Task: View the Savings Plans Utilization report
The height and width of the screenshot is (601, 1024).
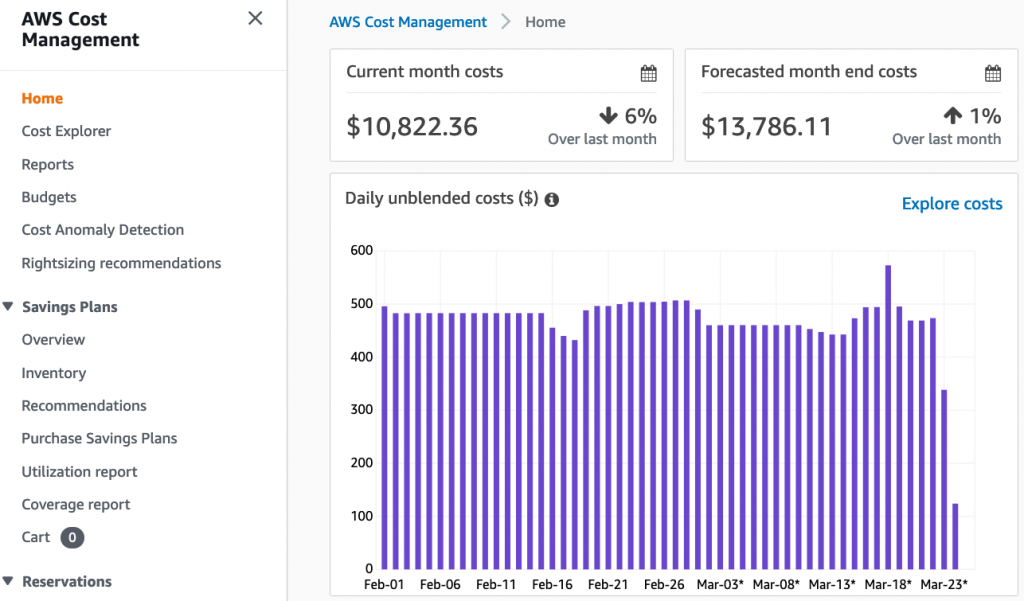Action: (x=79, y=471)
